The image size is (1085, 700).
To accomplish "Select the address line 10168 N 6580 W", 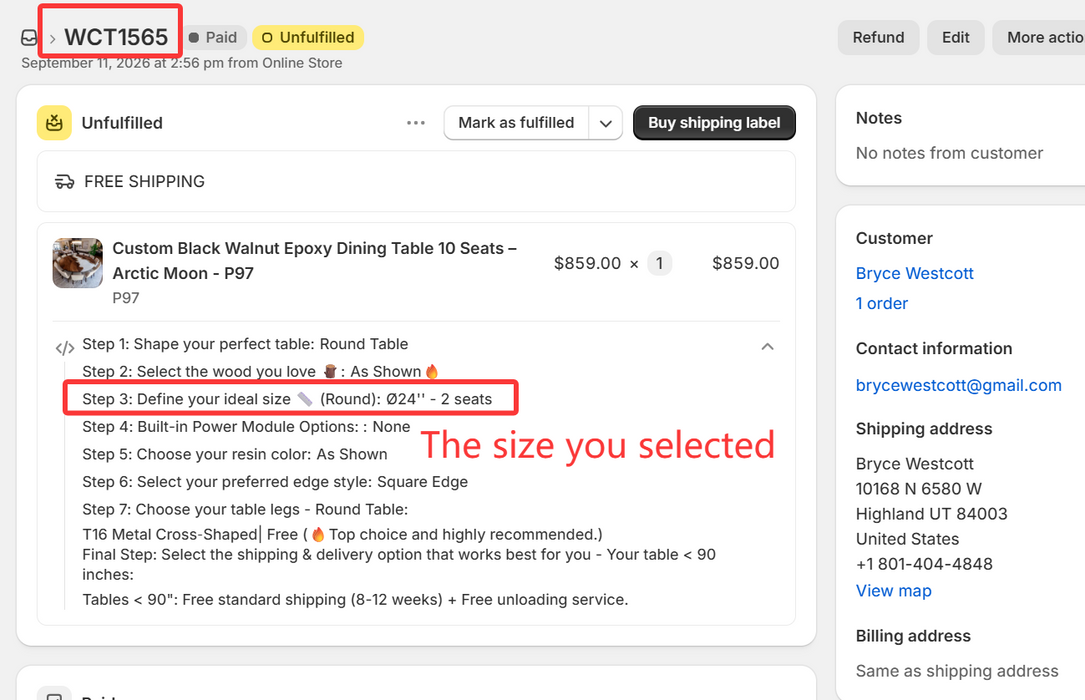I will tap(918, 489).
